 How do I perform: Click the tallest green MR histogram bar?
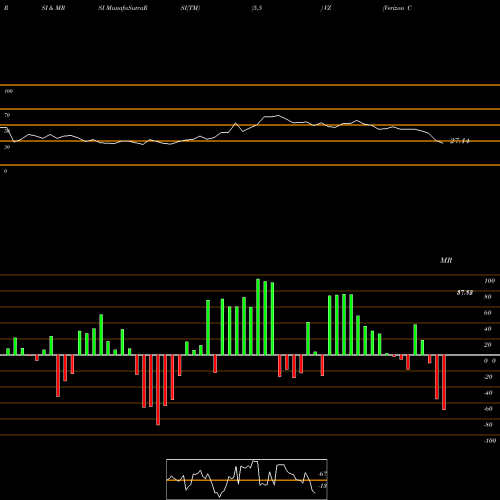coord(258,317)
